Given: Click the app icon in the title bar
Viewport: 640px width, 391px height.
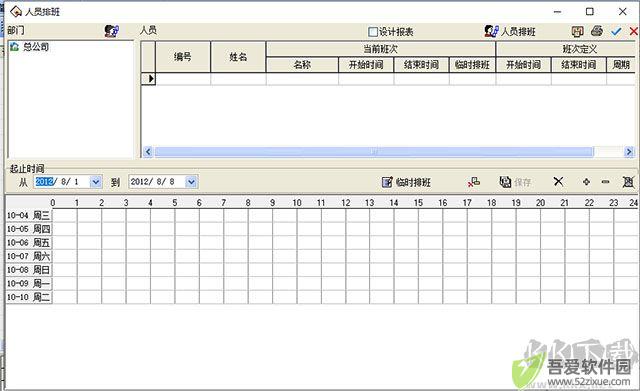Looking at the screenshot, I should pyautogui.click(x=16, y=11).
